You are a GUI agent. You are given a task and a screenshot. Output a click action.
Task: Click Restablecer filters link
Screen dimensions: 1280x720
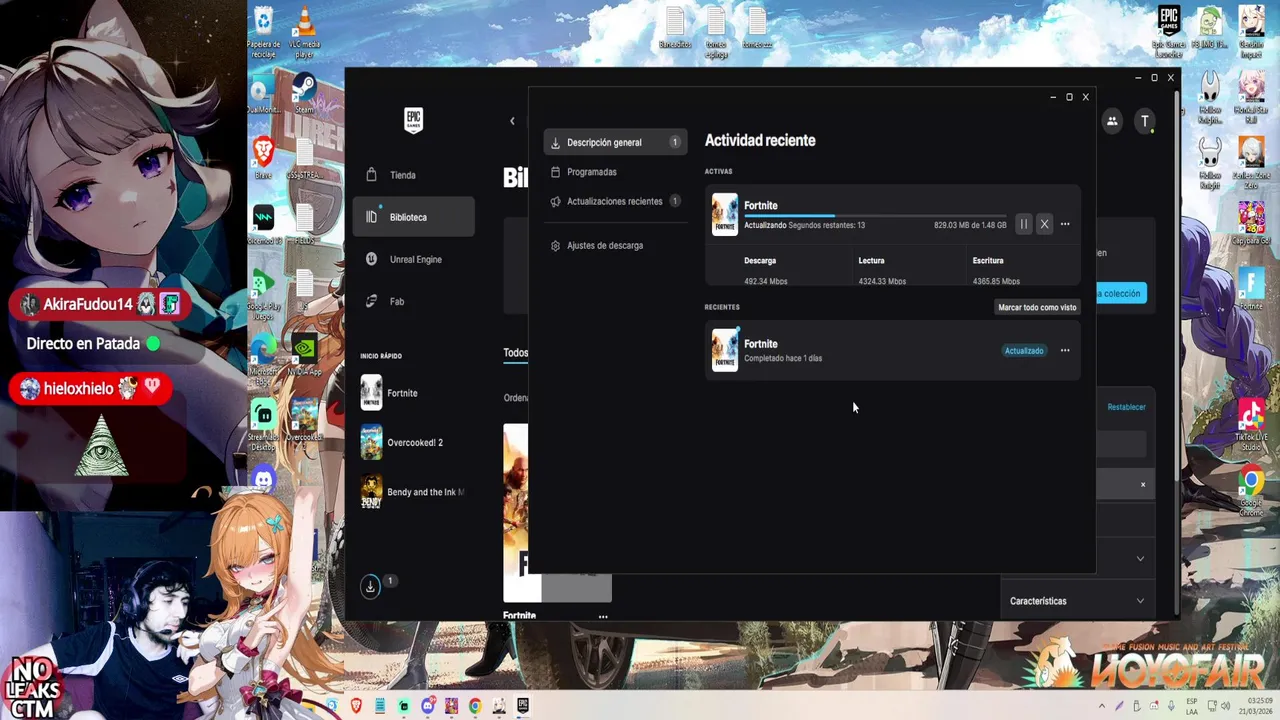click(x=1127, y=407)
